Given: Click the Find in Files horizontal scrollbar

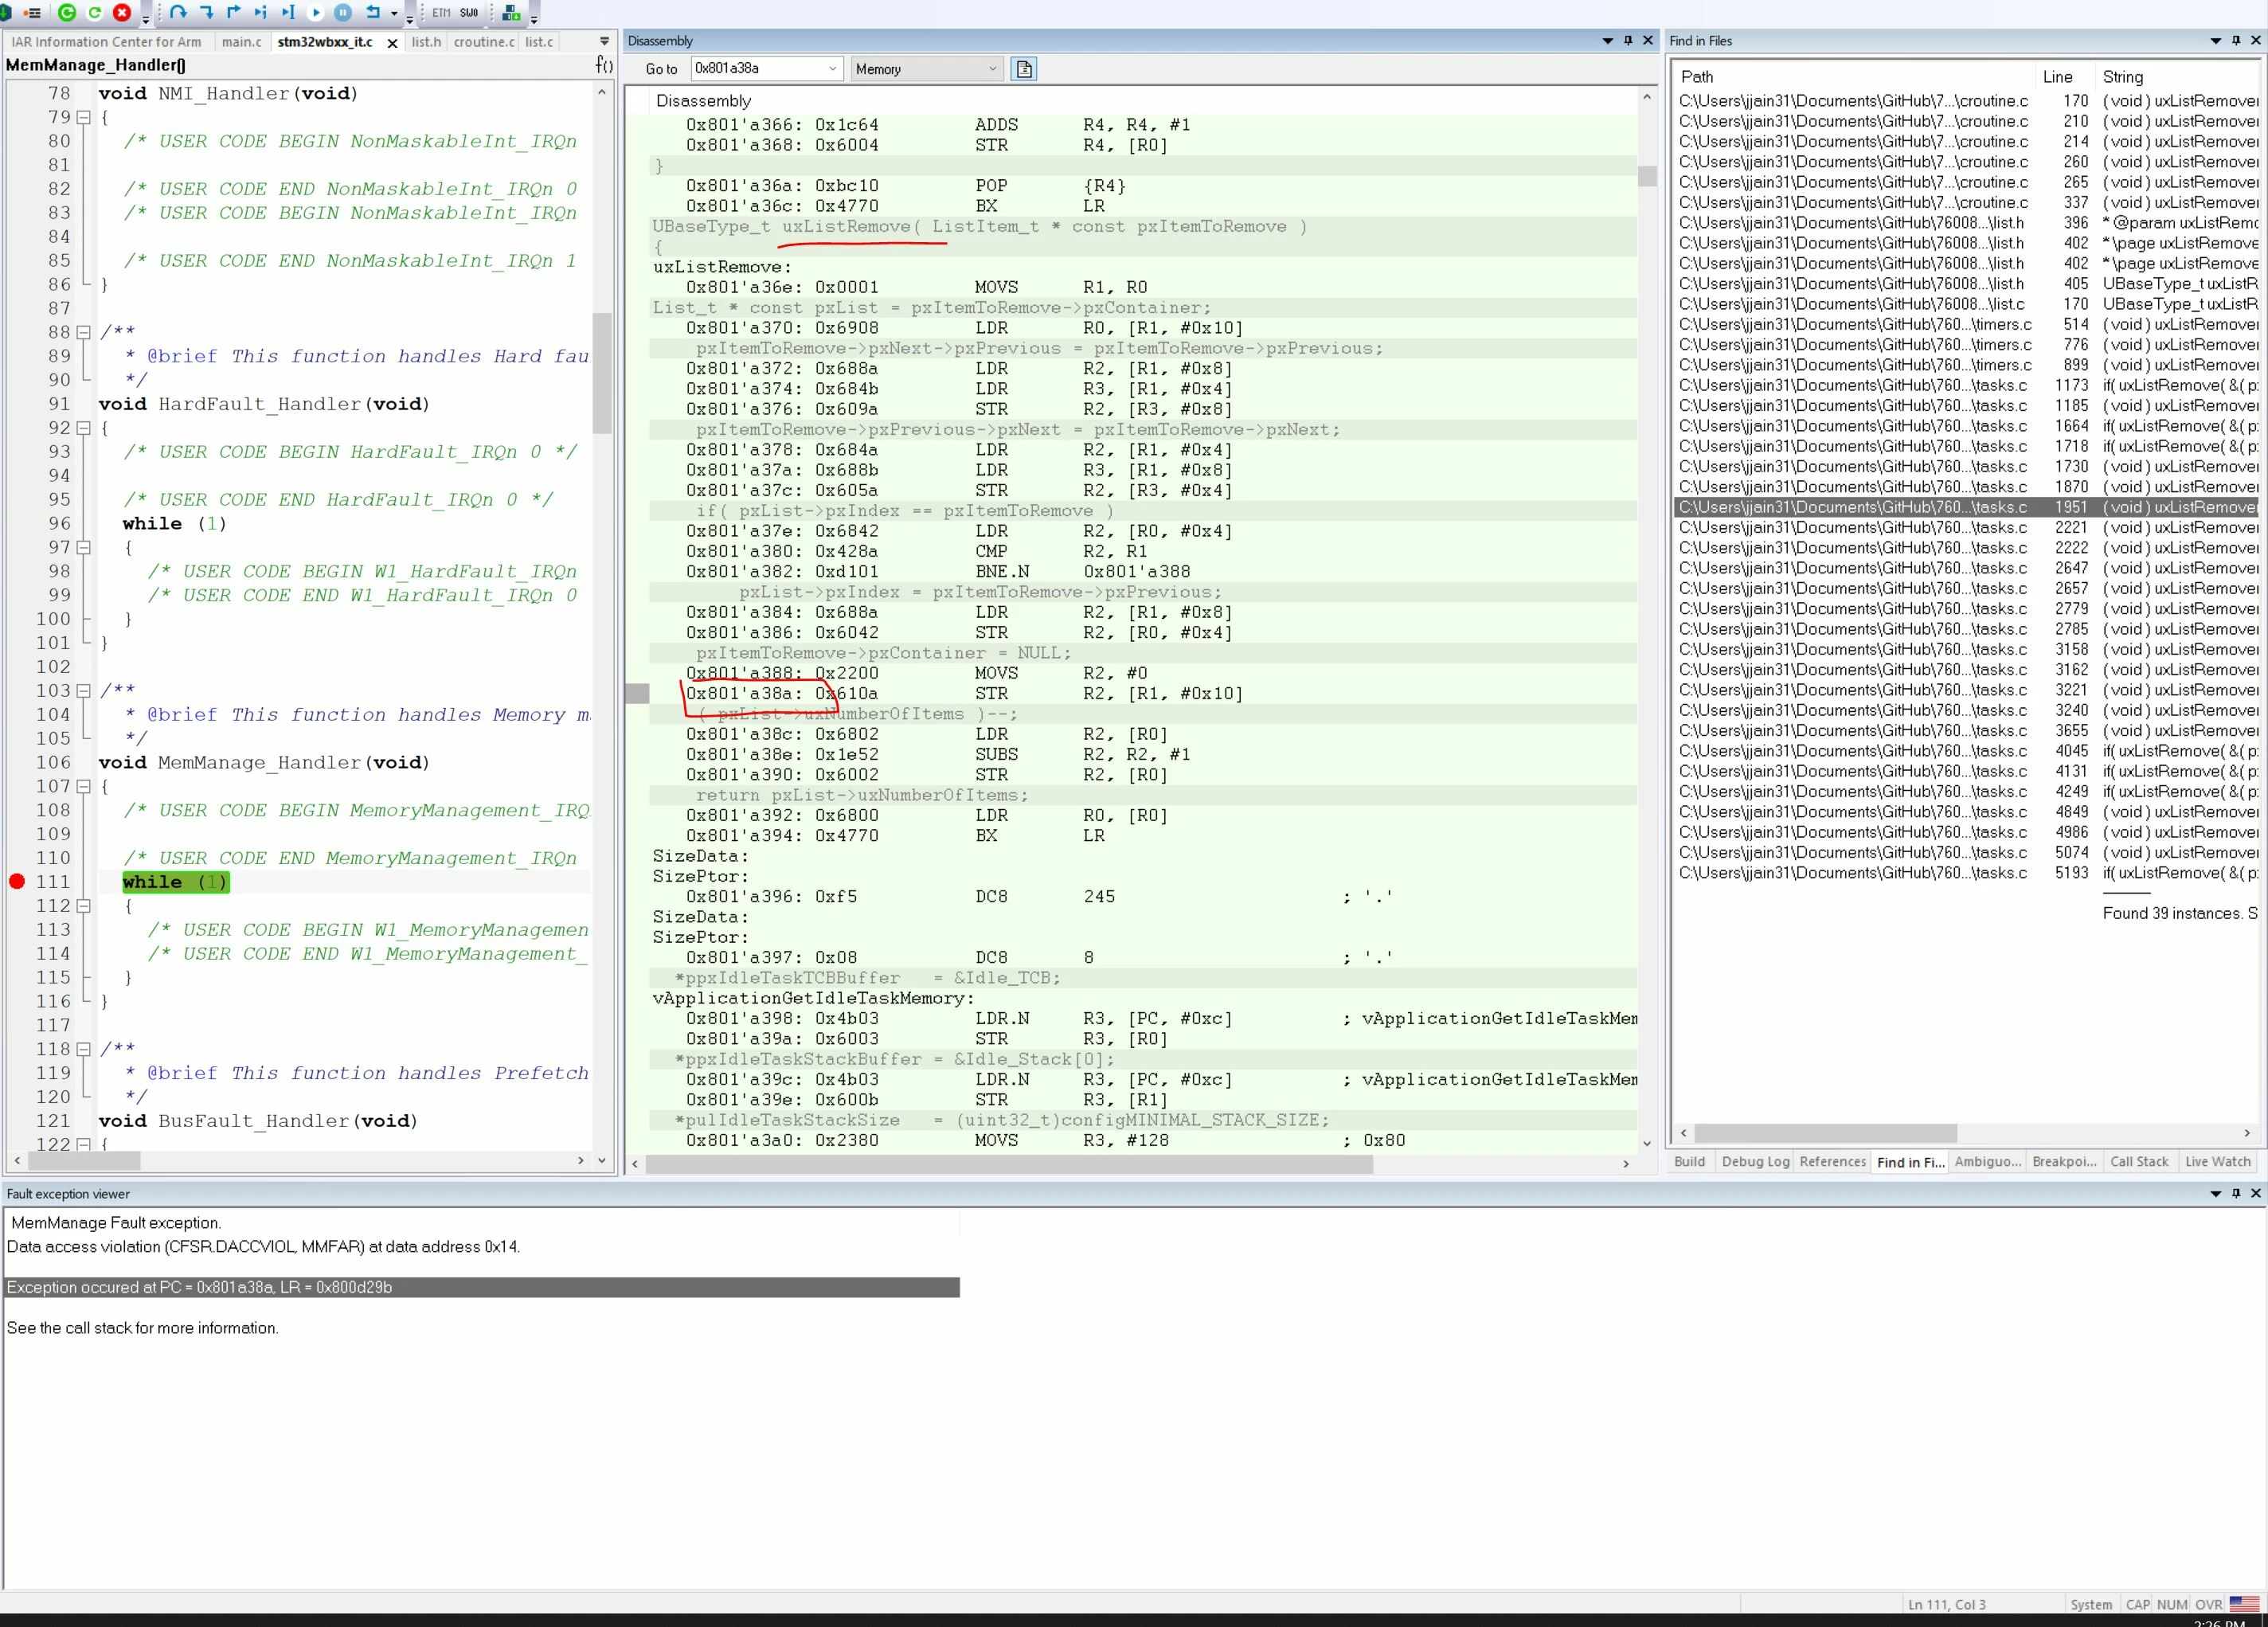Looking at the screenshot, I should (1825, 1133).
